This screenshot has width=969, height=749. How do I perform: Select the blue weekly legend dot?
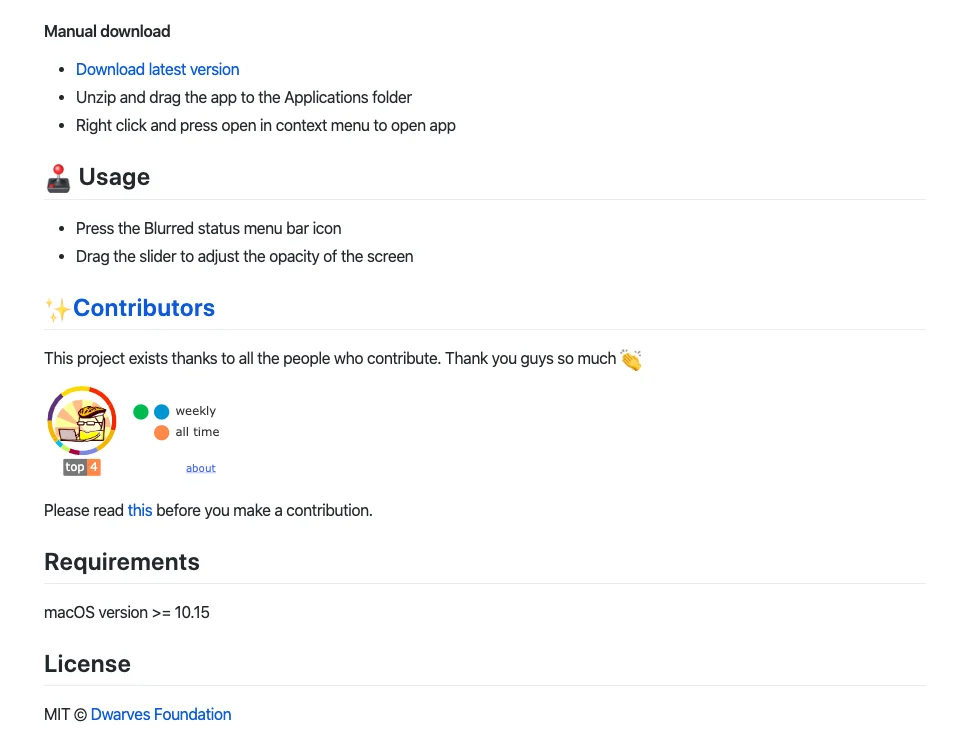click(161, 412)
